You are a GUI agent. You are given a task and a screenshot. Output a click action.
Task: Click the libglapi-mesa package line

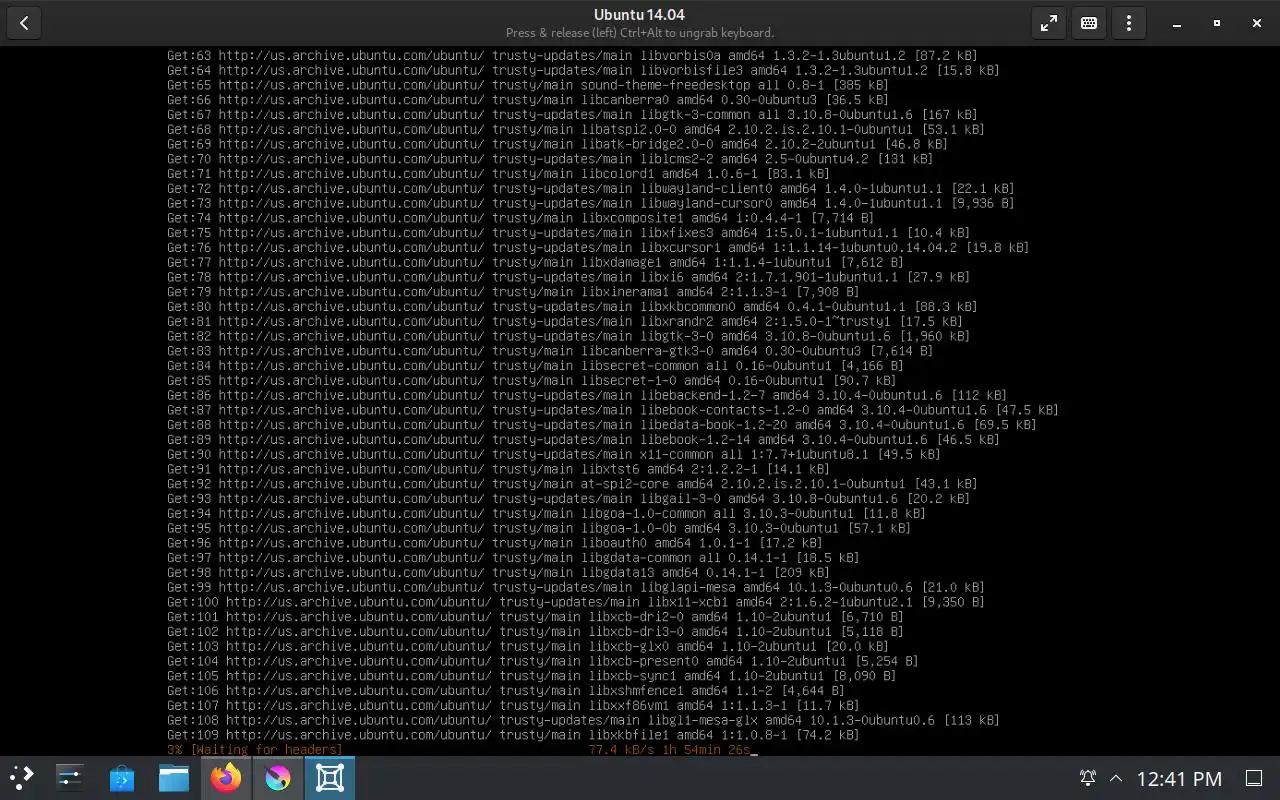(575, 587)
